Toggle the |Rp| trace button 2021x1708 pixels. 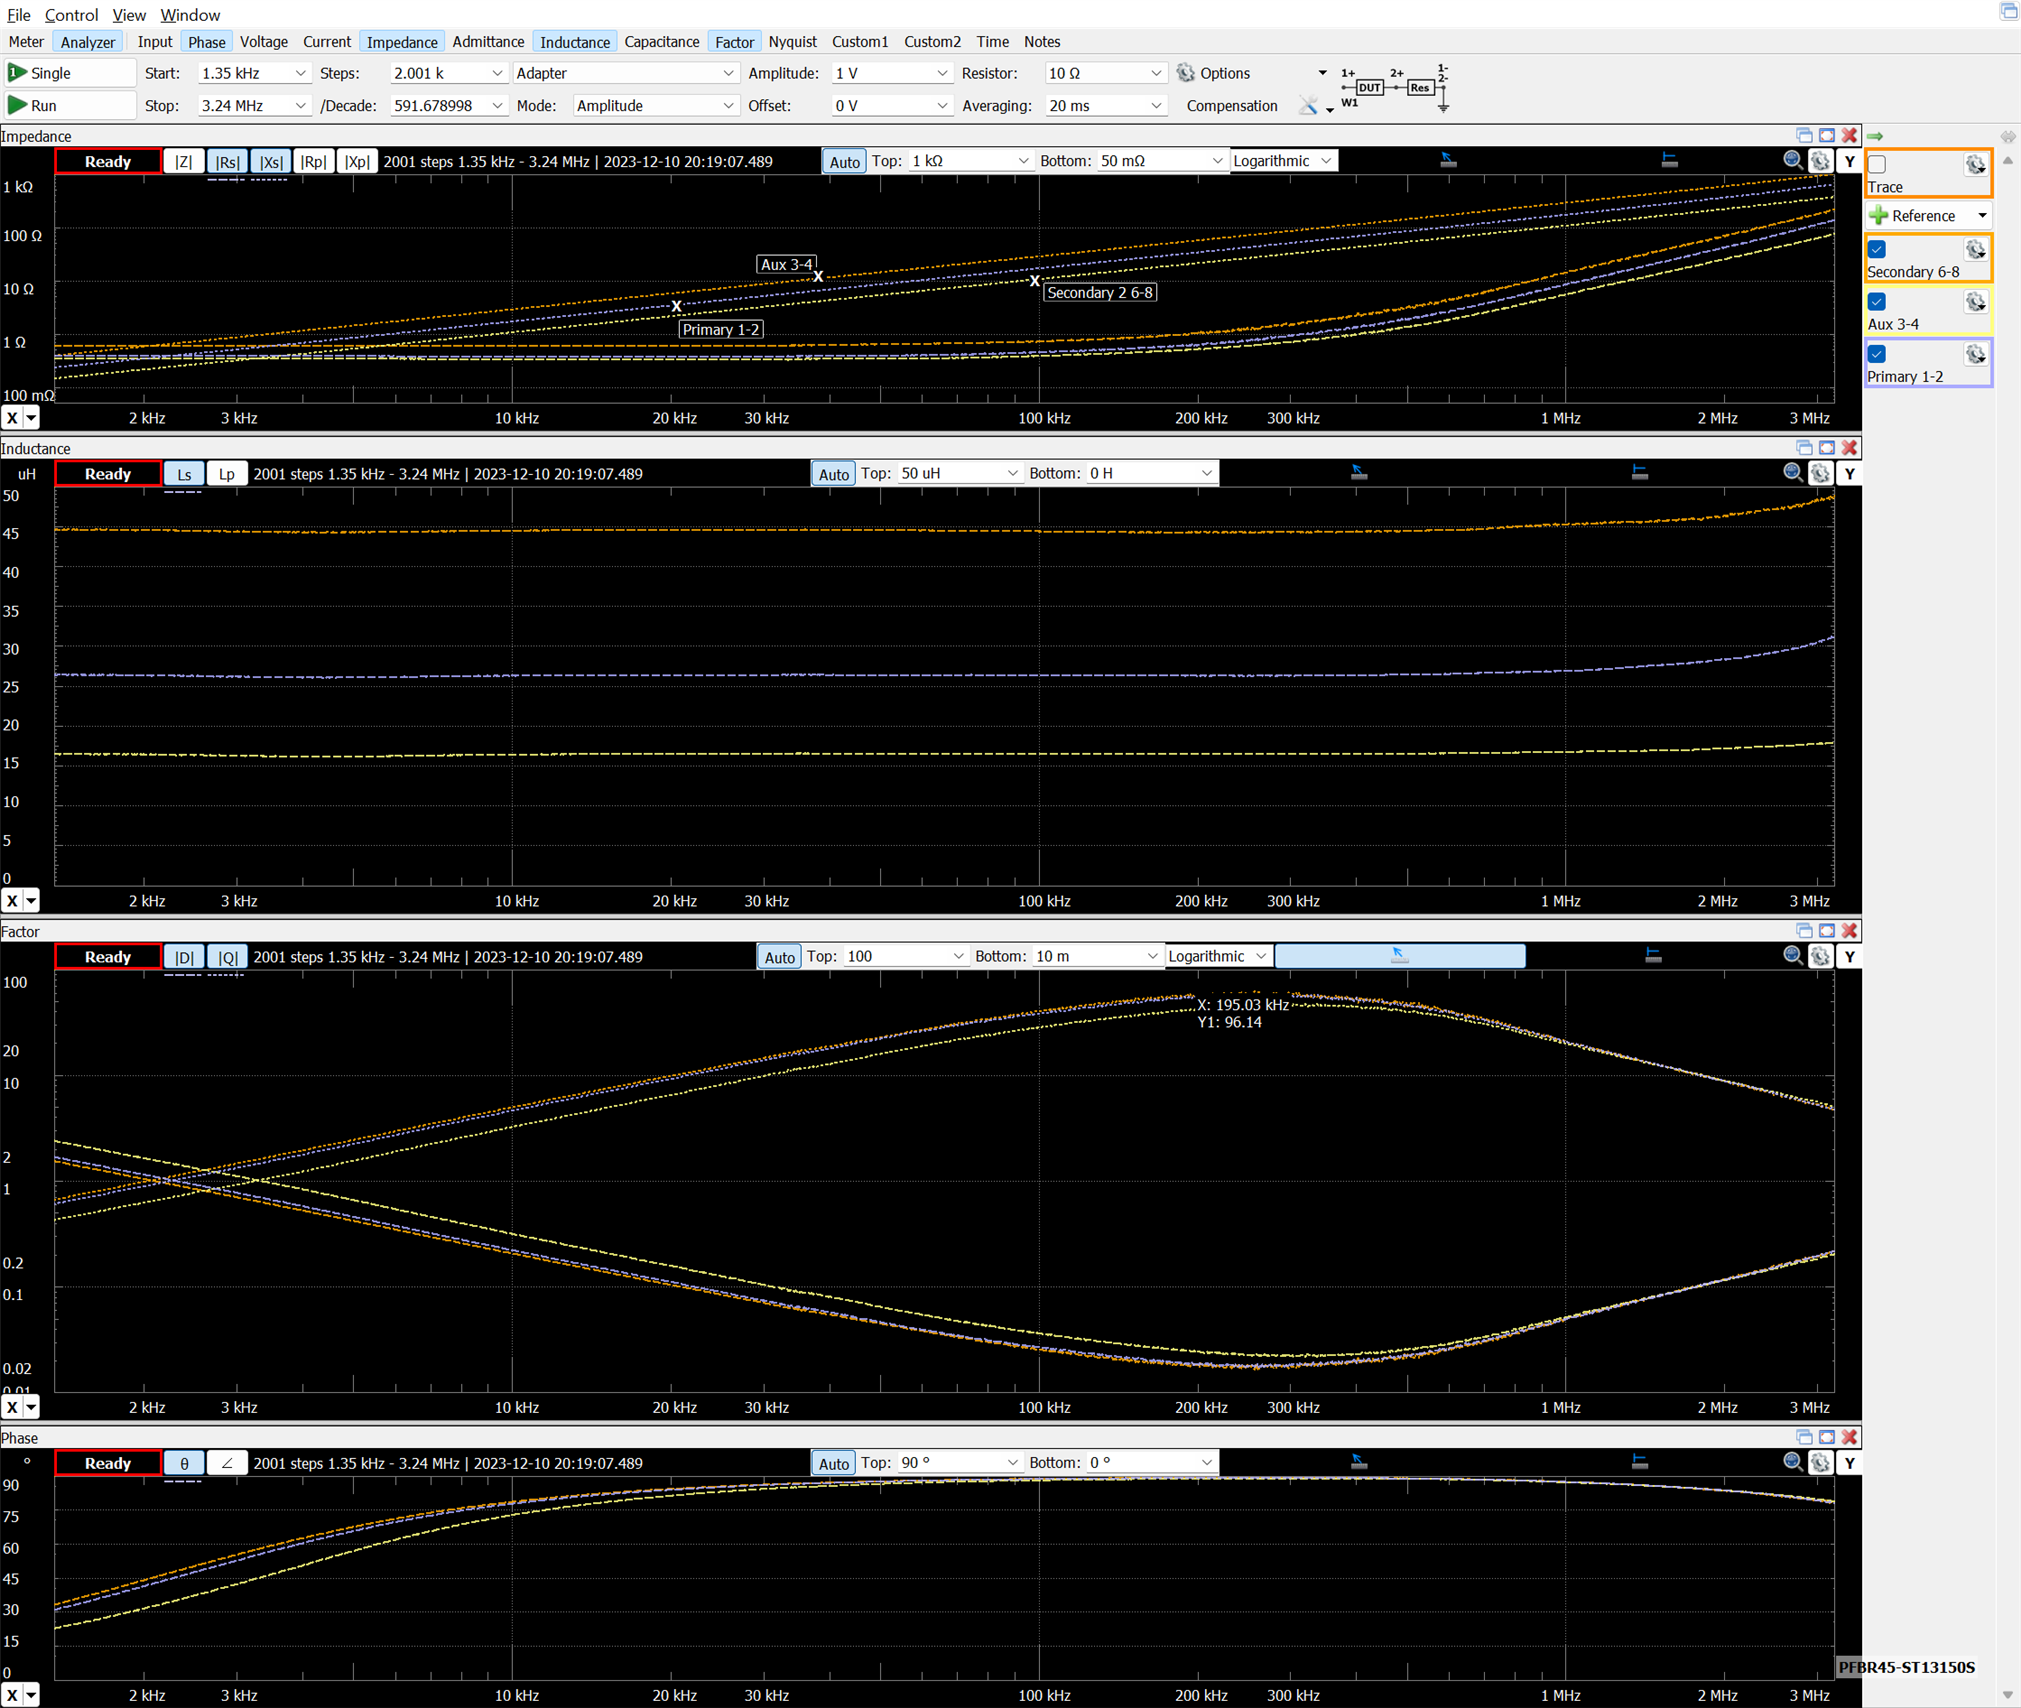(x=313, y=161)
